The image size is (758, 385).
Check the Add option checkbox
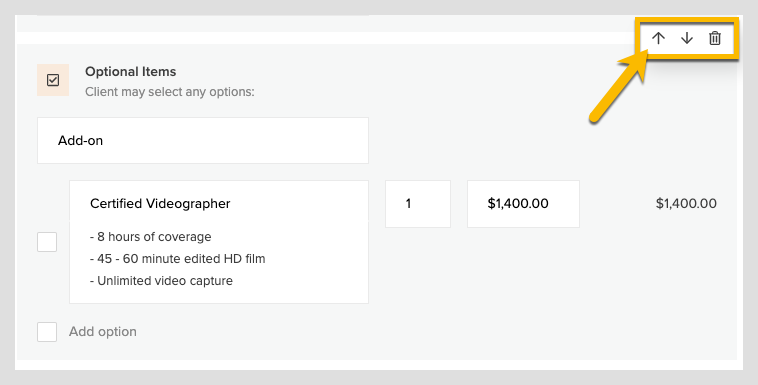point(47,332)
